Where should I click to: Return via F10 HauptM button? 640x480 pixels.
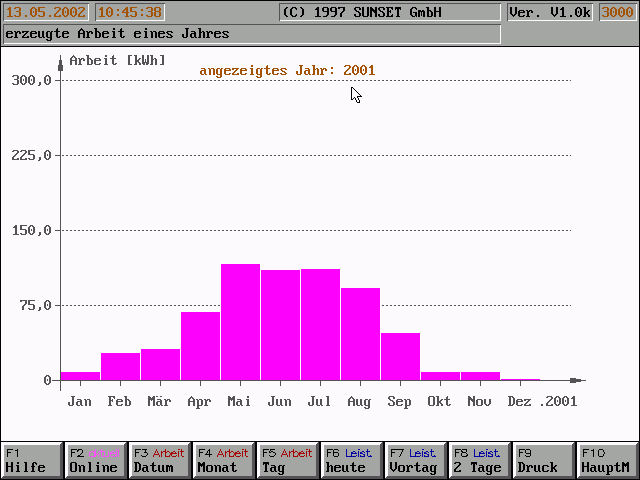(x=607, y=460)
